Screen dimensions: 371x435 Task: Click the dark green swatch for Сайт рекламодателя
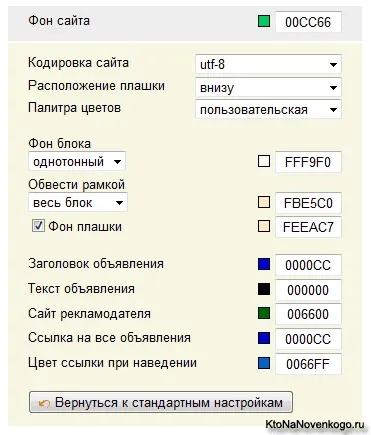[x=264, y=313]
